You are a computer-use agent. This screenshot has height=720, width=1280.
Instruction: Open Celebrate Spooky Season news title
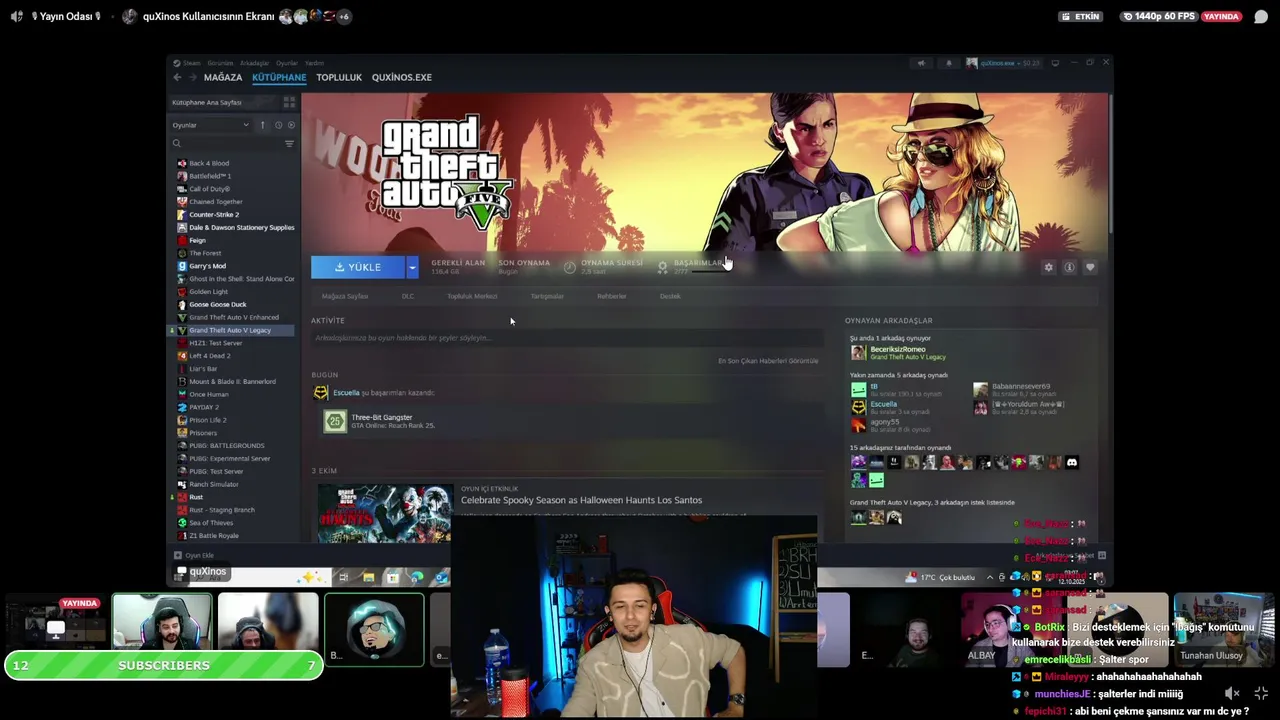click(x=581, y=500)
